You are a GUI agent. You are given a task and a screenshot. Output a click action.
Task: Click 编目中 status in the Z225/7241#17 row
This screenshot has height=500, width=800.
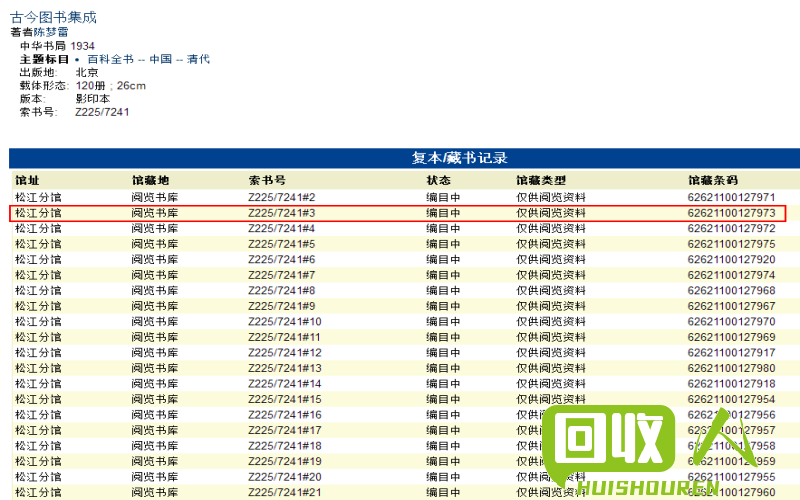[x=443, y=431]
